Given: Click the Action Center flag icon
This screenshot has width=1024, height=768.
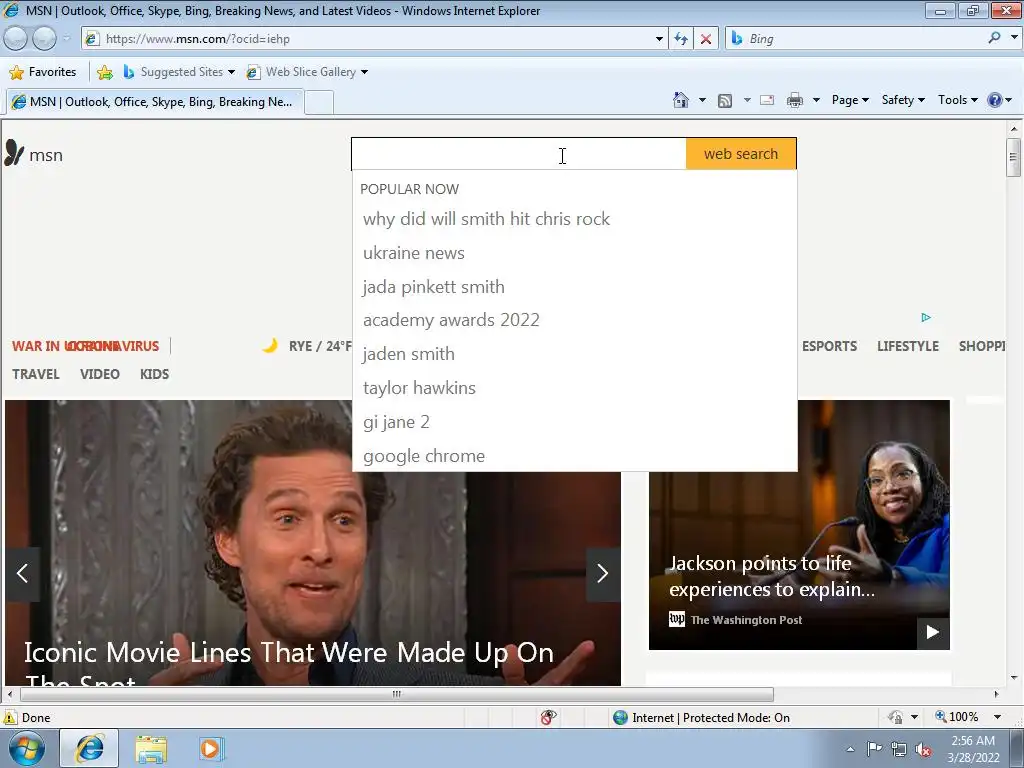Looking at the screenshot, I should point(874,748).
